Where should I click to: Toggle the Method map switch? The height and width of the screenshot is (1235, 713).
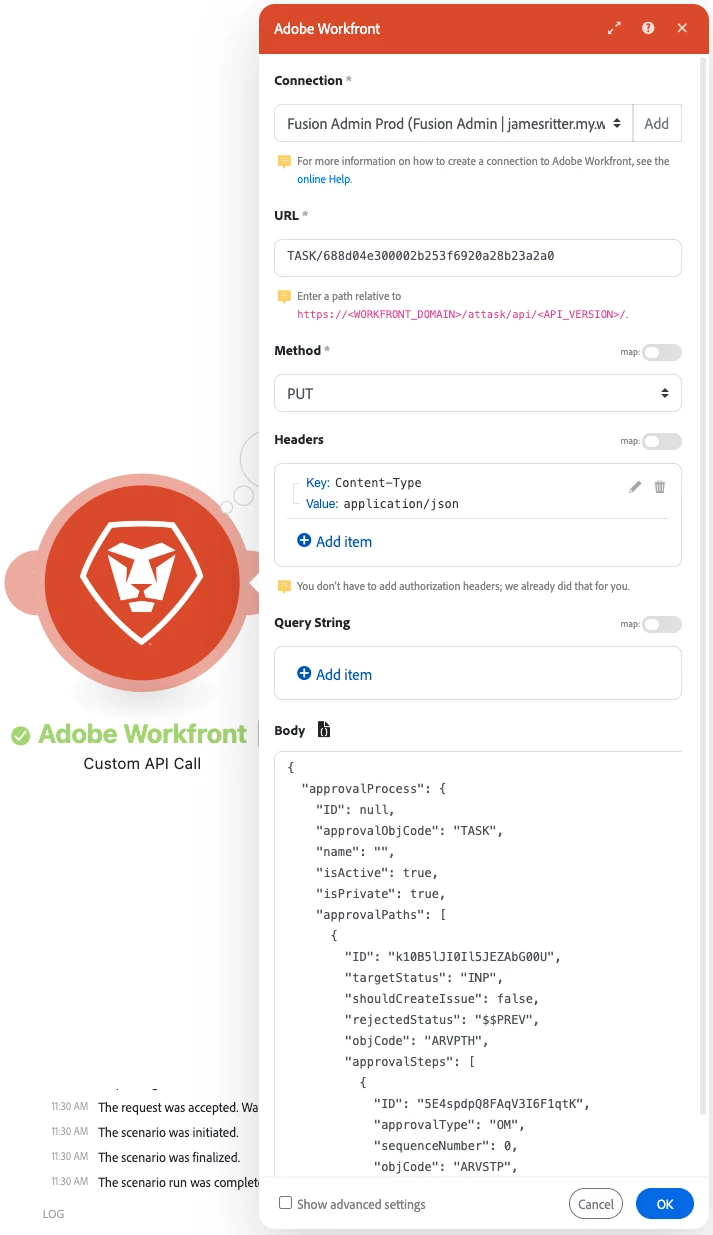pyautogui.click(x=662, y=352)
